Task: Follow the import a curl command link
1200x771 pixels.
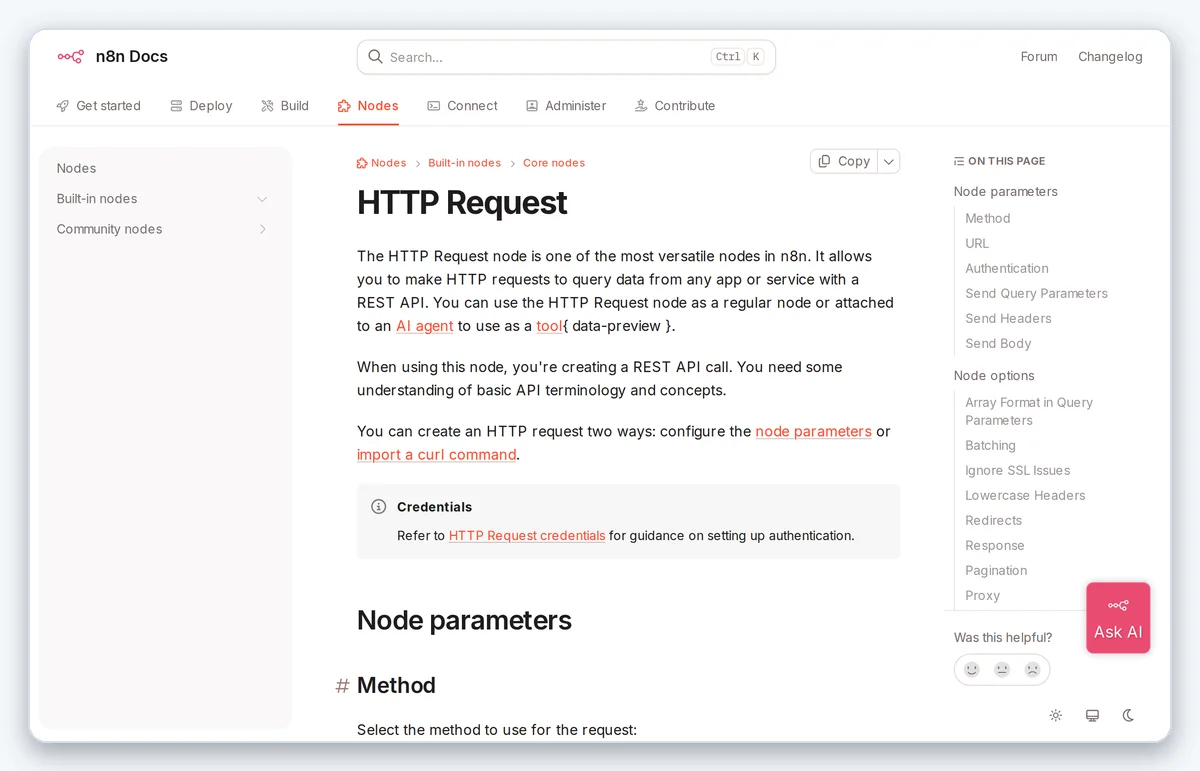Action: coord(437,455)
